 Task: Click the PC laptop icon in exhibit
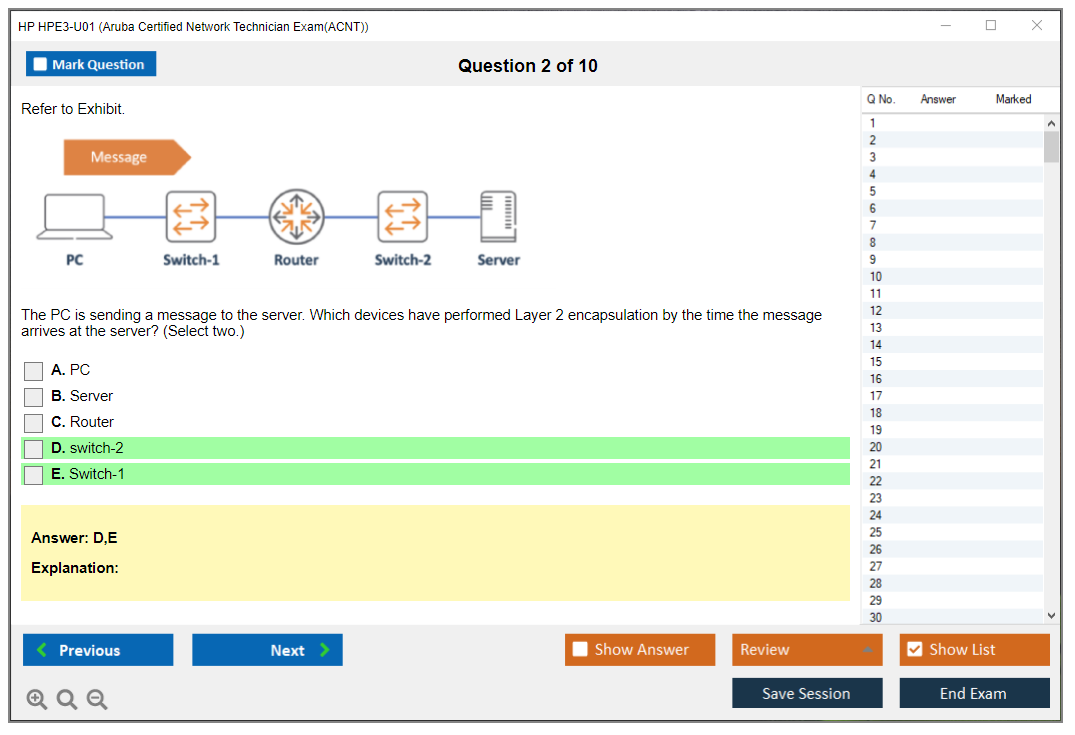75,217
